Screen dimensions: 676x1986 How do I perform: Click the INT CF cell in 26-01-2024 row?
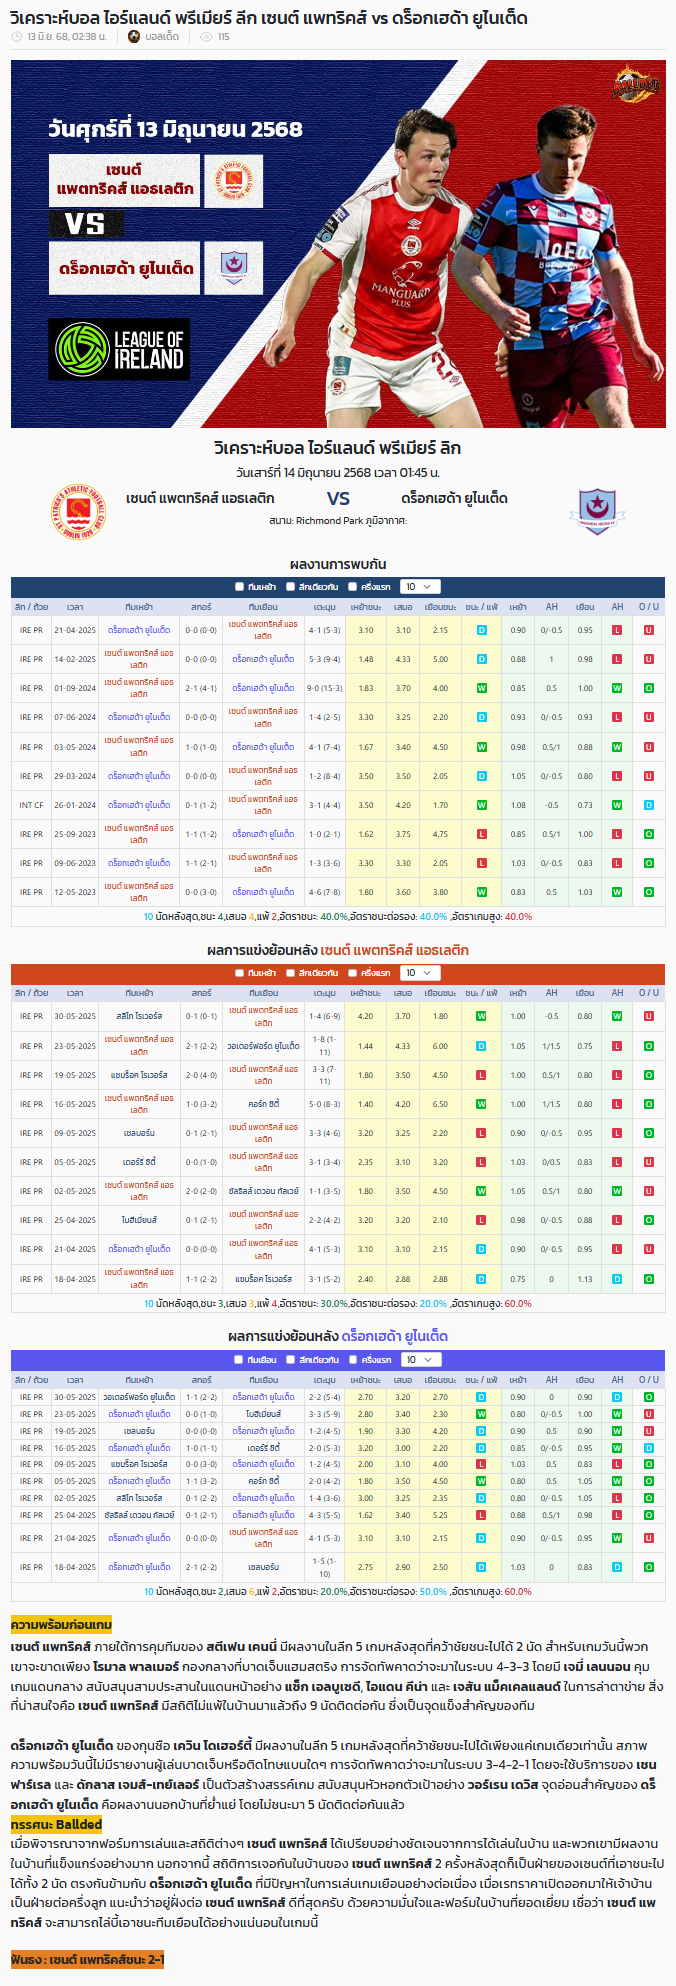[31, 805]
